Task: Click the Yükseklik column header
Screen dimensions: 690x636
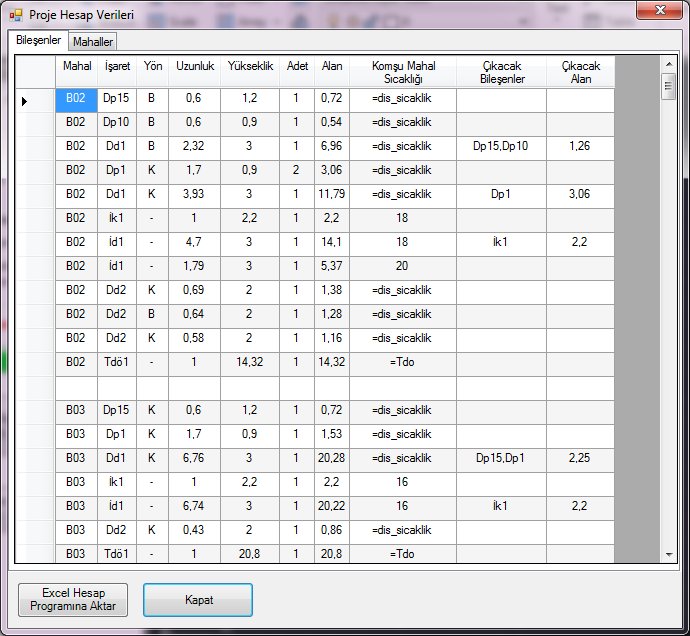Action: (x=249, y=67)
